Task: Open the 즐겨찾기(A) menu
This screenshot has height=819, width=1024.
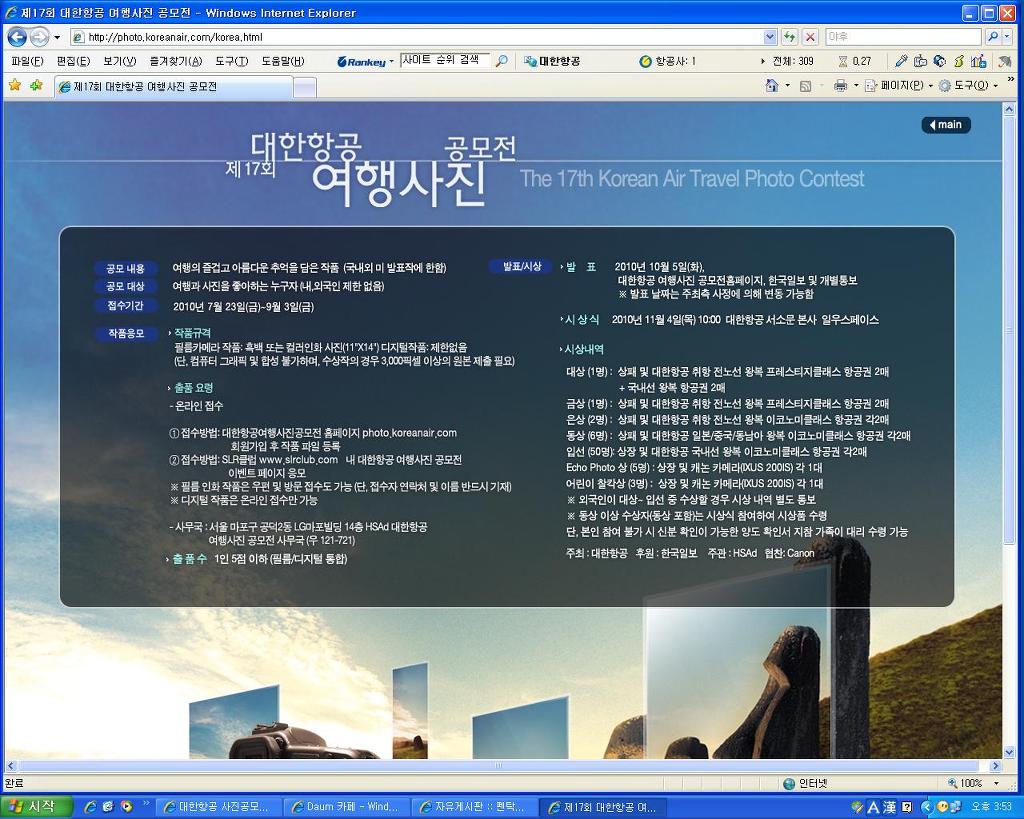Action: (x=175, y=61)
